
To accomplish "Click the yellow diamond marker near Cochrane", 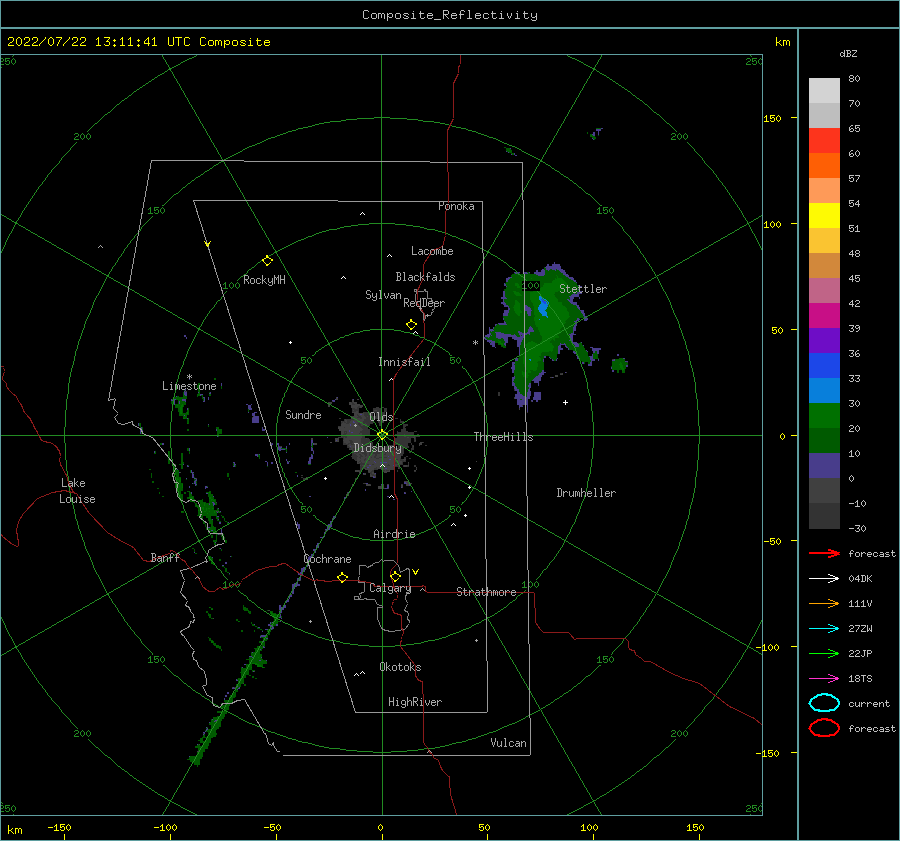I will [x=342, y=577].
